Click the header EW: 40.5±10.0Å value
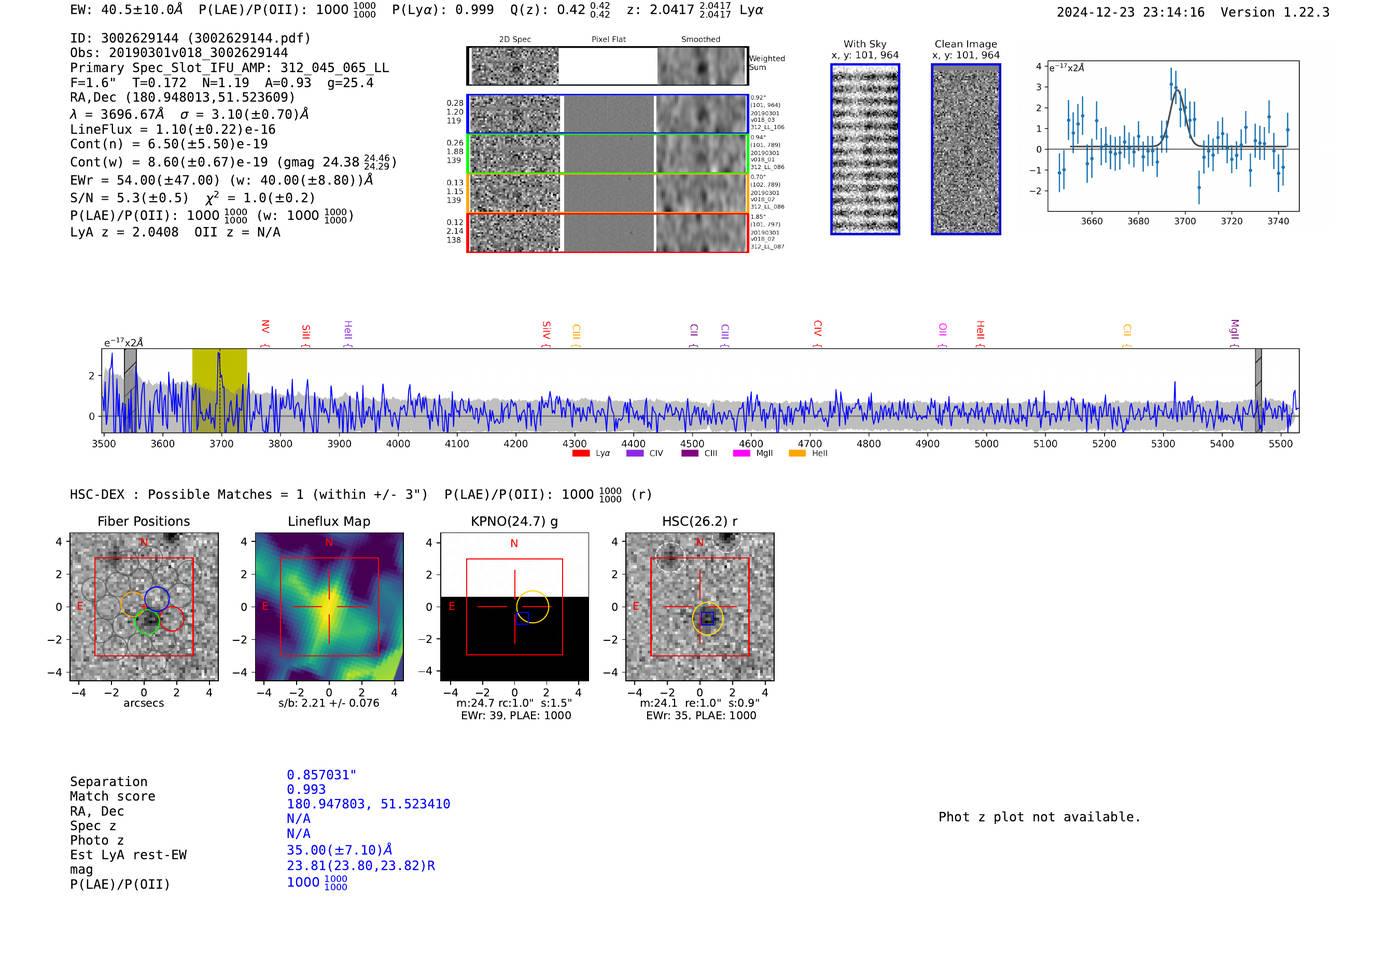 tap(127, 10)
